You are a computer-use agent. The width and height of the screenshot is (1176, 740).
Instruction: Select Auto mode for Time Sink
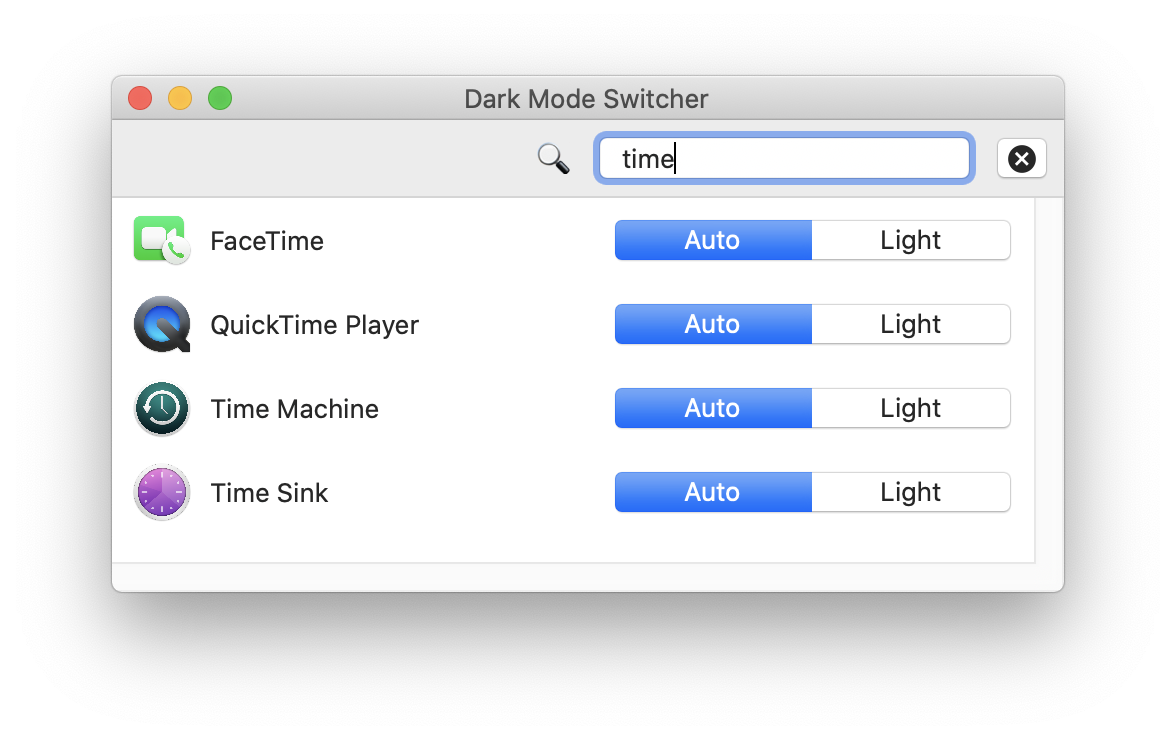tap(712, 492)
